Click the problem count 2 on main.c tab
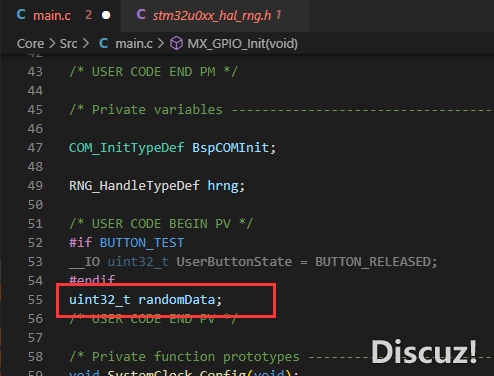Viewport: 494px width, 376px height. click(88, 15)
